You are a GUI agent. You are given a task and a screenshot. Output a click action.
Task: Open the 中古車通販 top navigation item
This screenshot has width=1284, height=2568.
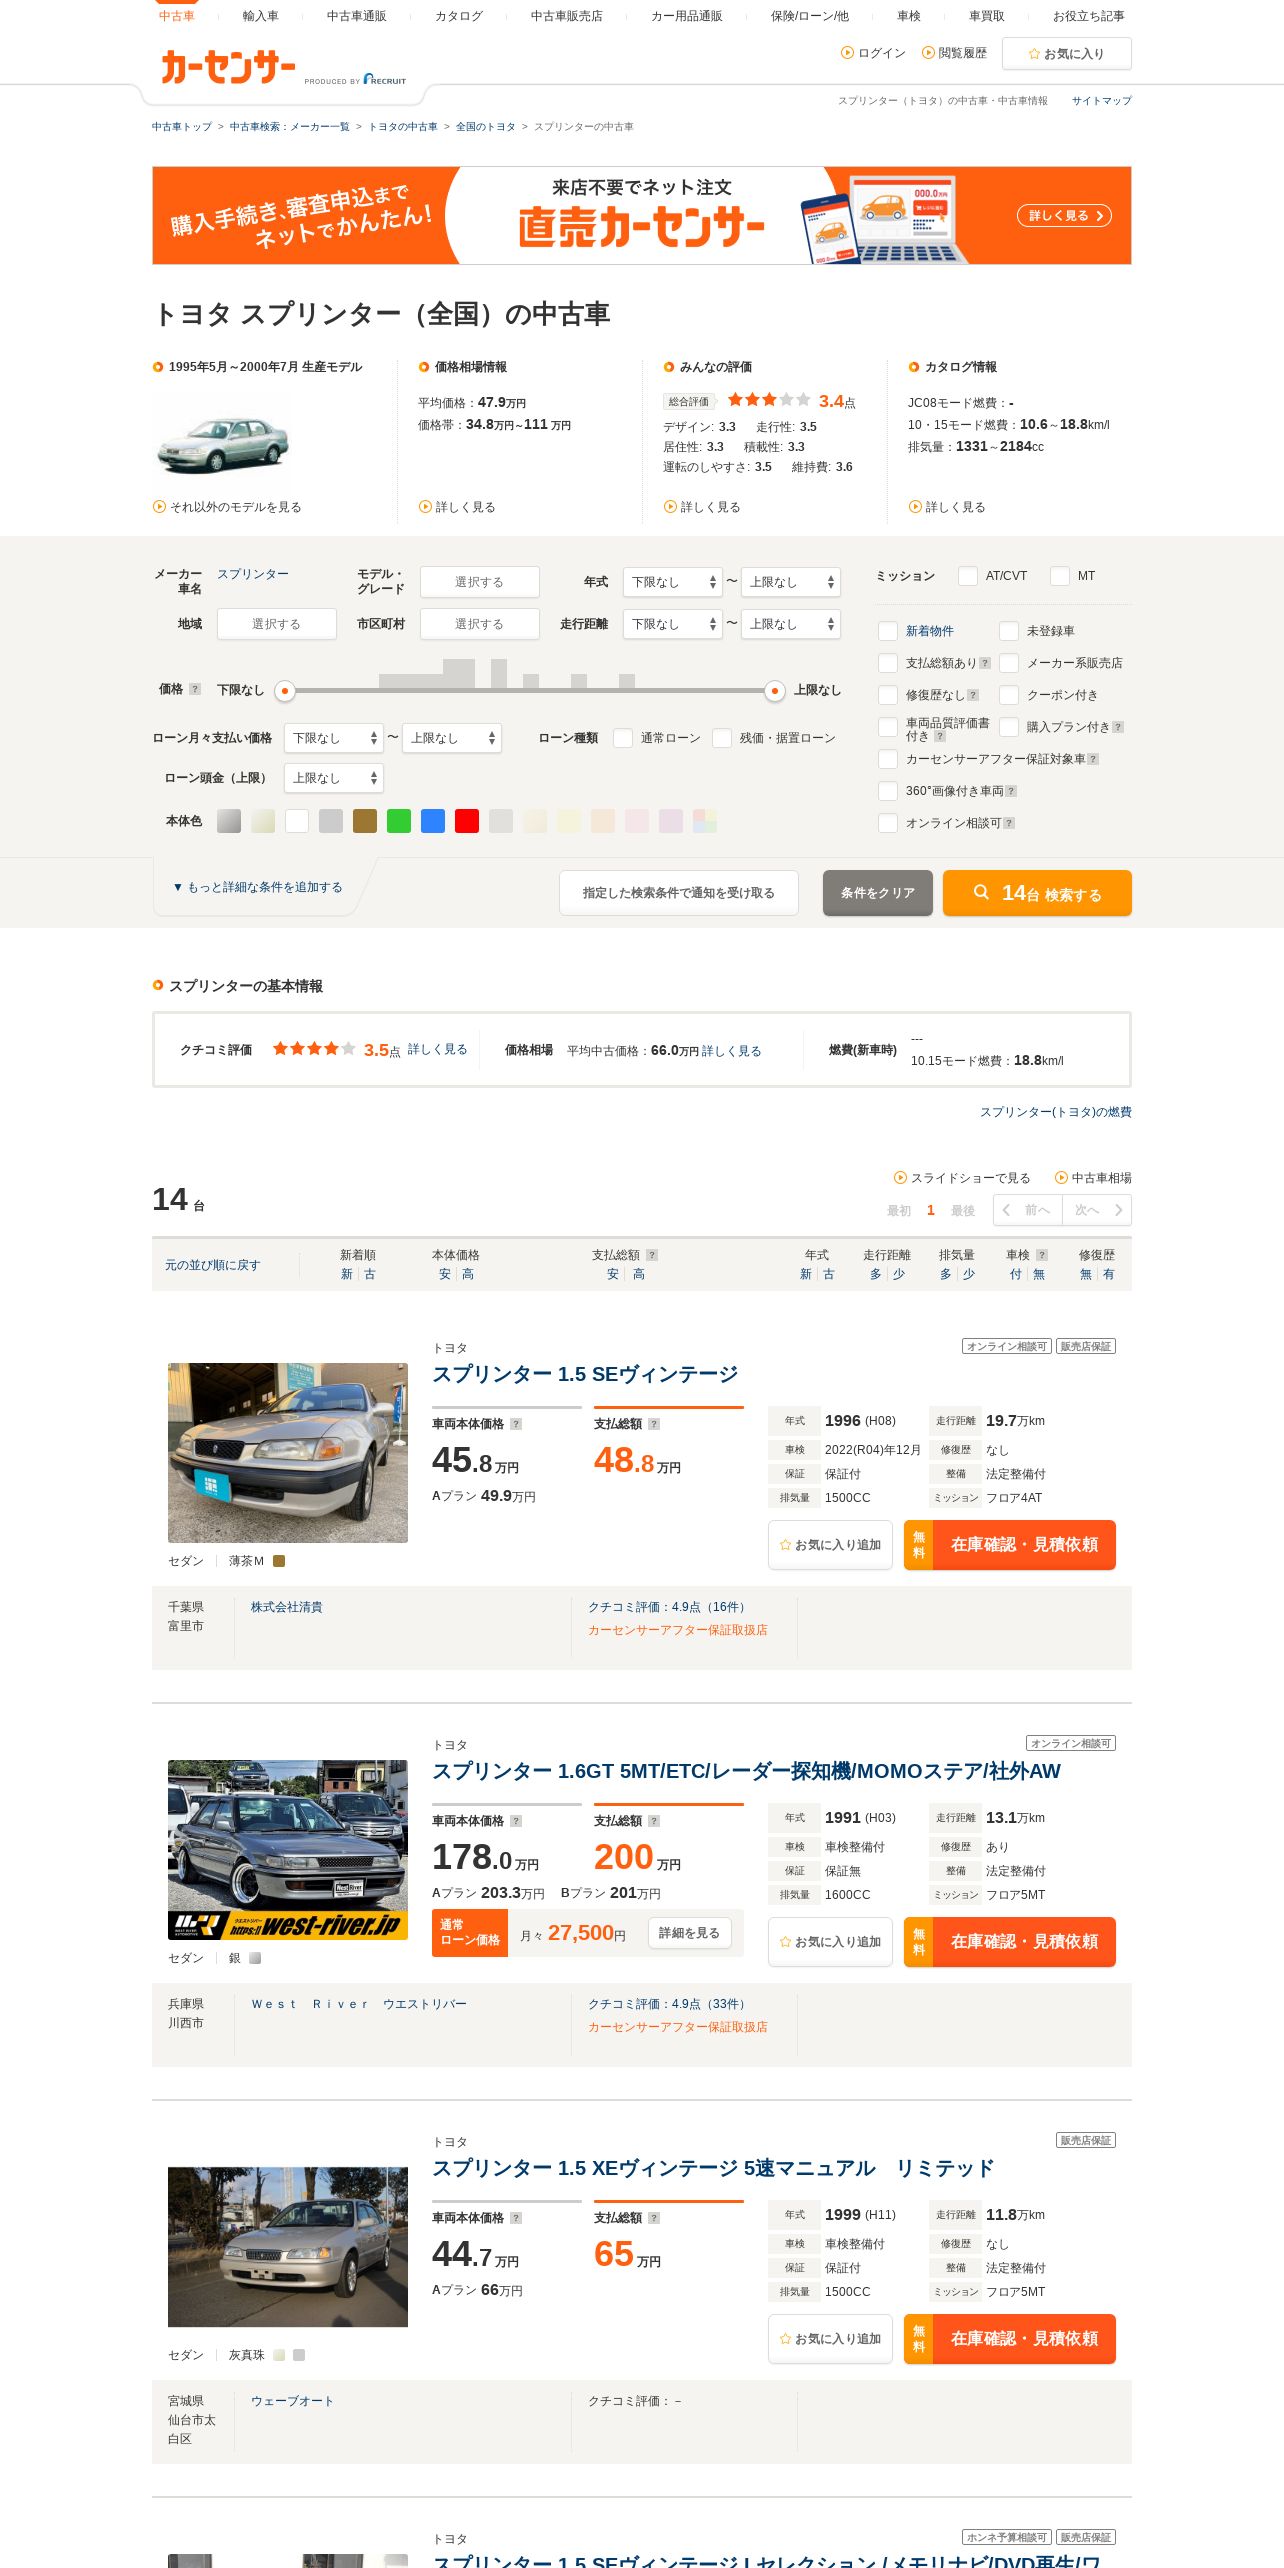tap(356, 16)
